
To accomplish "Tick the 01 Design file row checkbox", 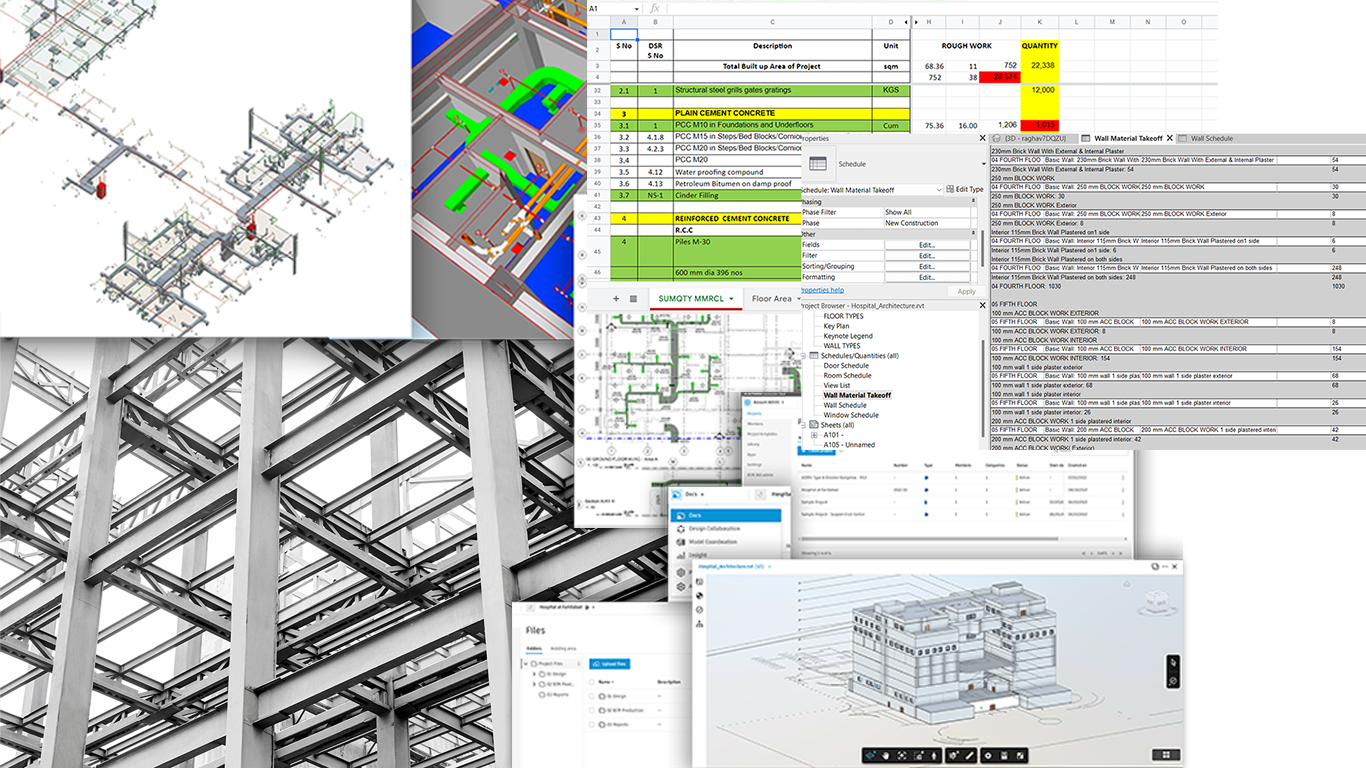I will pyautogui.click(x=591, y=696).
